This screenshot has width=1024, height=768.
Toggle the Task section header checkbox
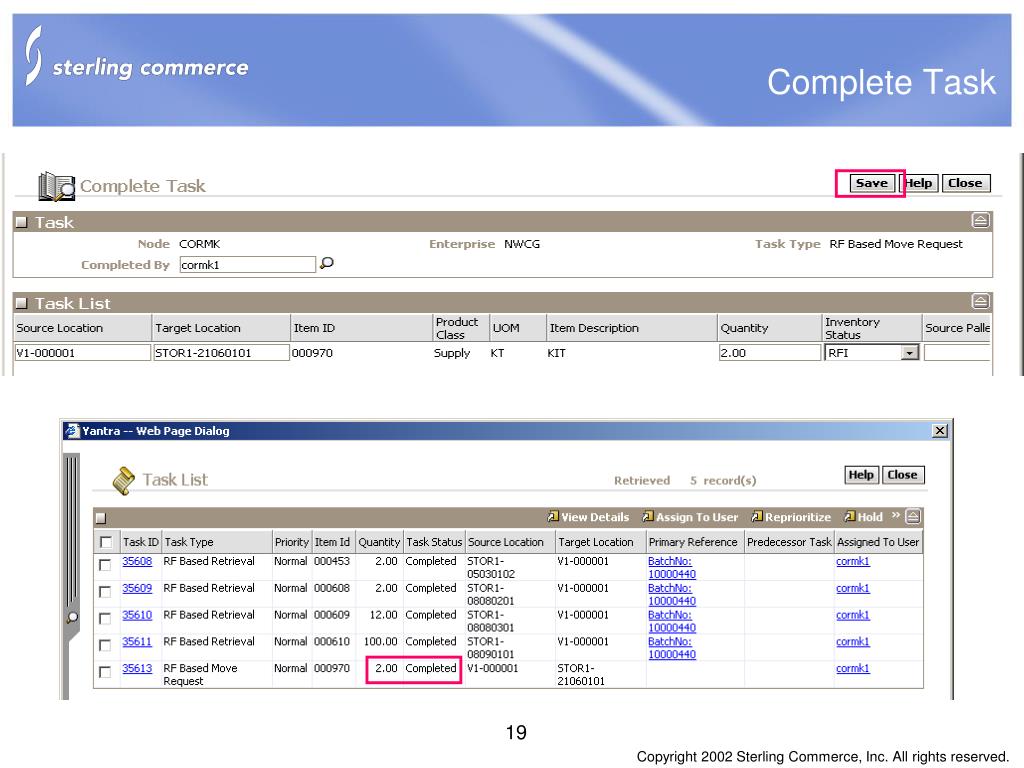(22, 222)
